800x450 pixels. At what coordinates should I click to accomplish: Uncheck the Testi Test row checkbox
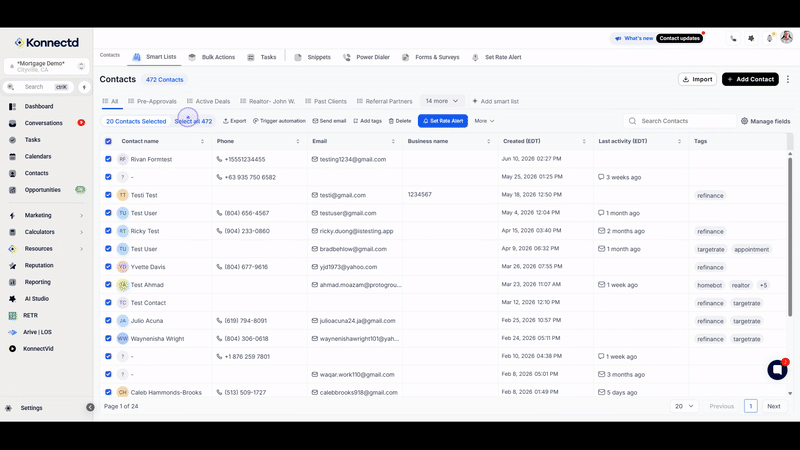(108, 195)
